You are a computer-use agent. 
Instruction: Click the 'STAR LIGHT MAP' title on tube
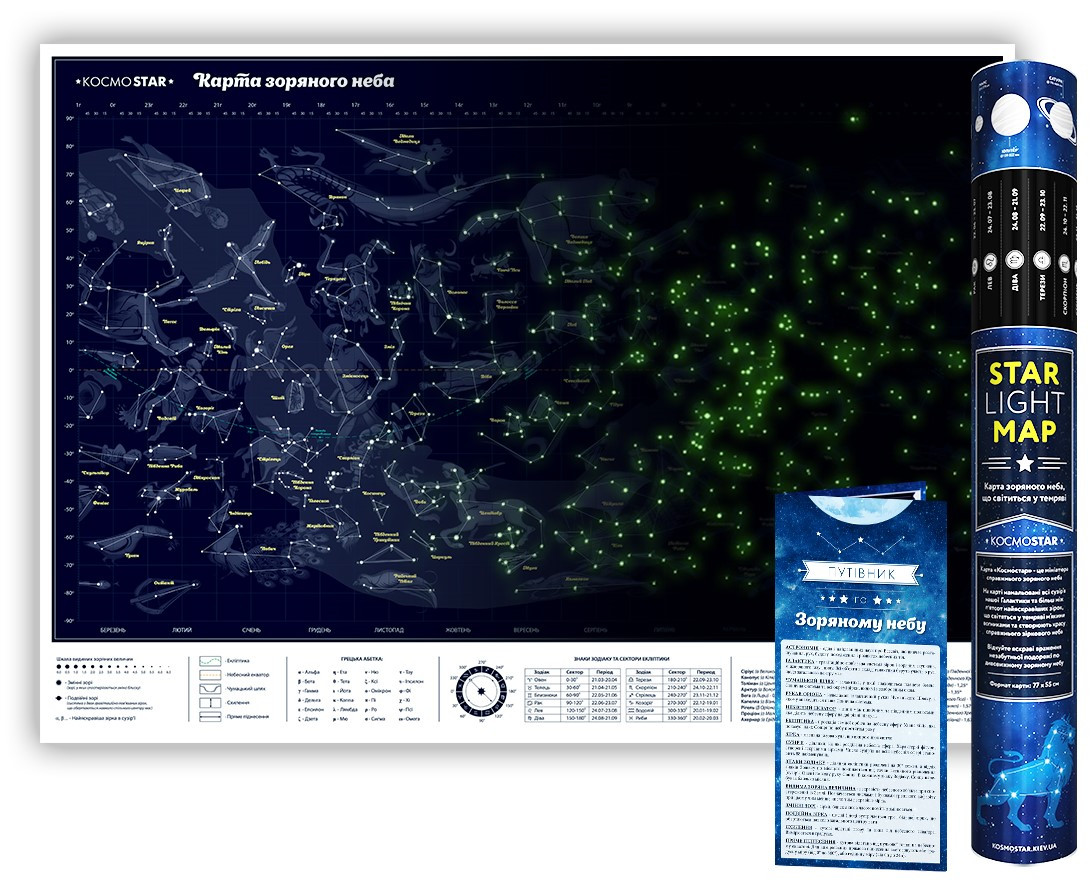point(1024,402)
